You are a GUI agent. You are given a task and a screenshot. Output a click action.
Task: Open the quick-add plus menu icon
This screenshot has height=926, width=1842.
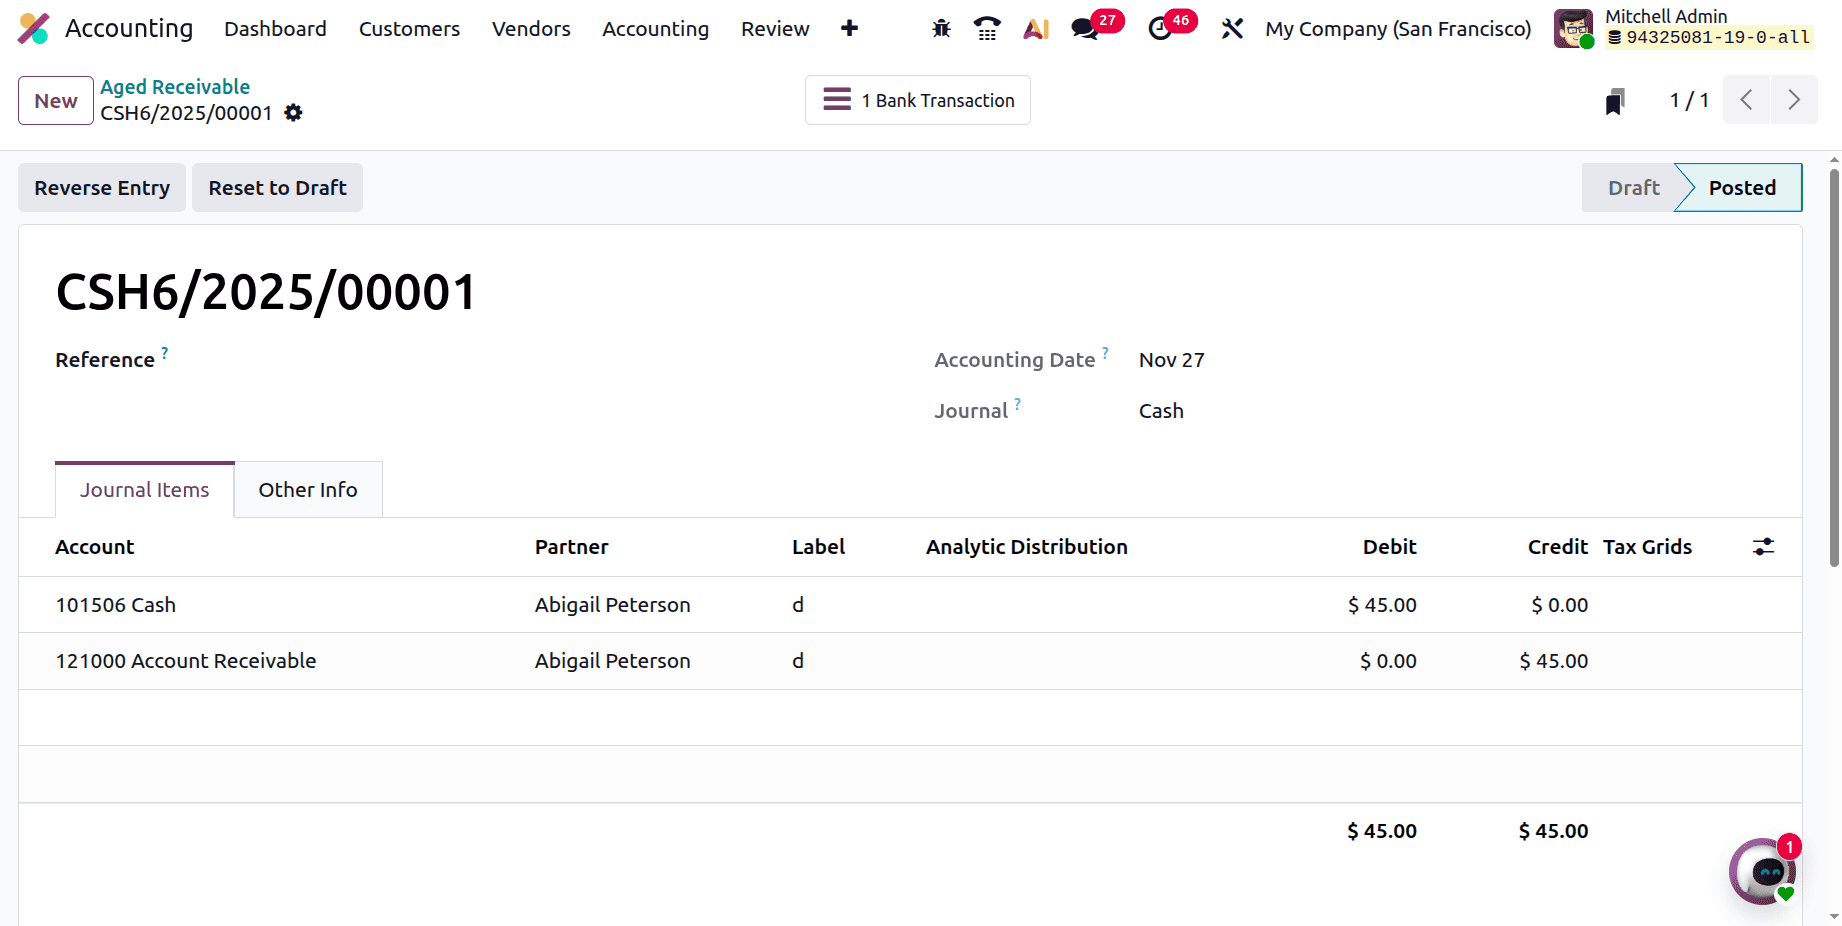(x=849, y=29)
